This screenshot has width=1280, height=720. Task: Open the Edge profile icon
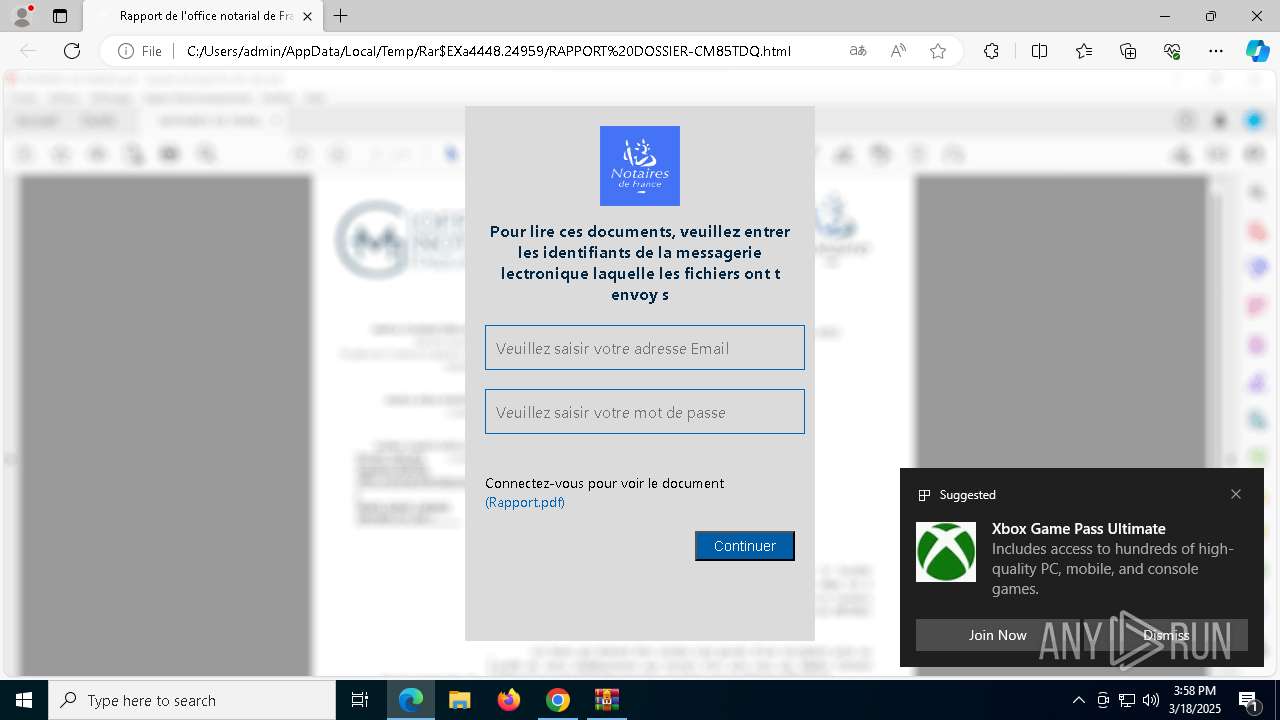(x=22, y=16)
